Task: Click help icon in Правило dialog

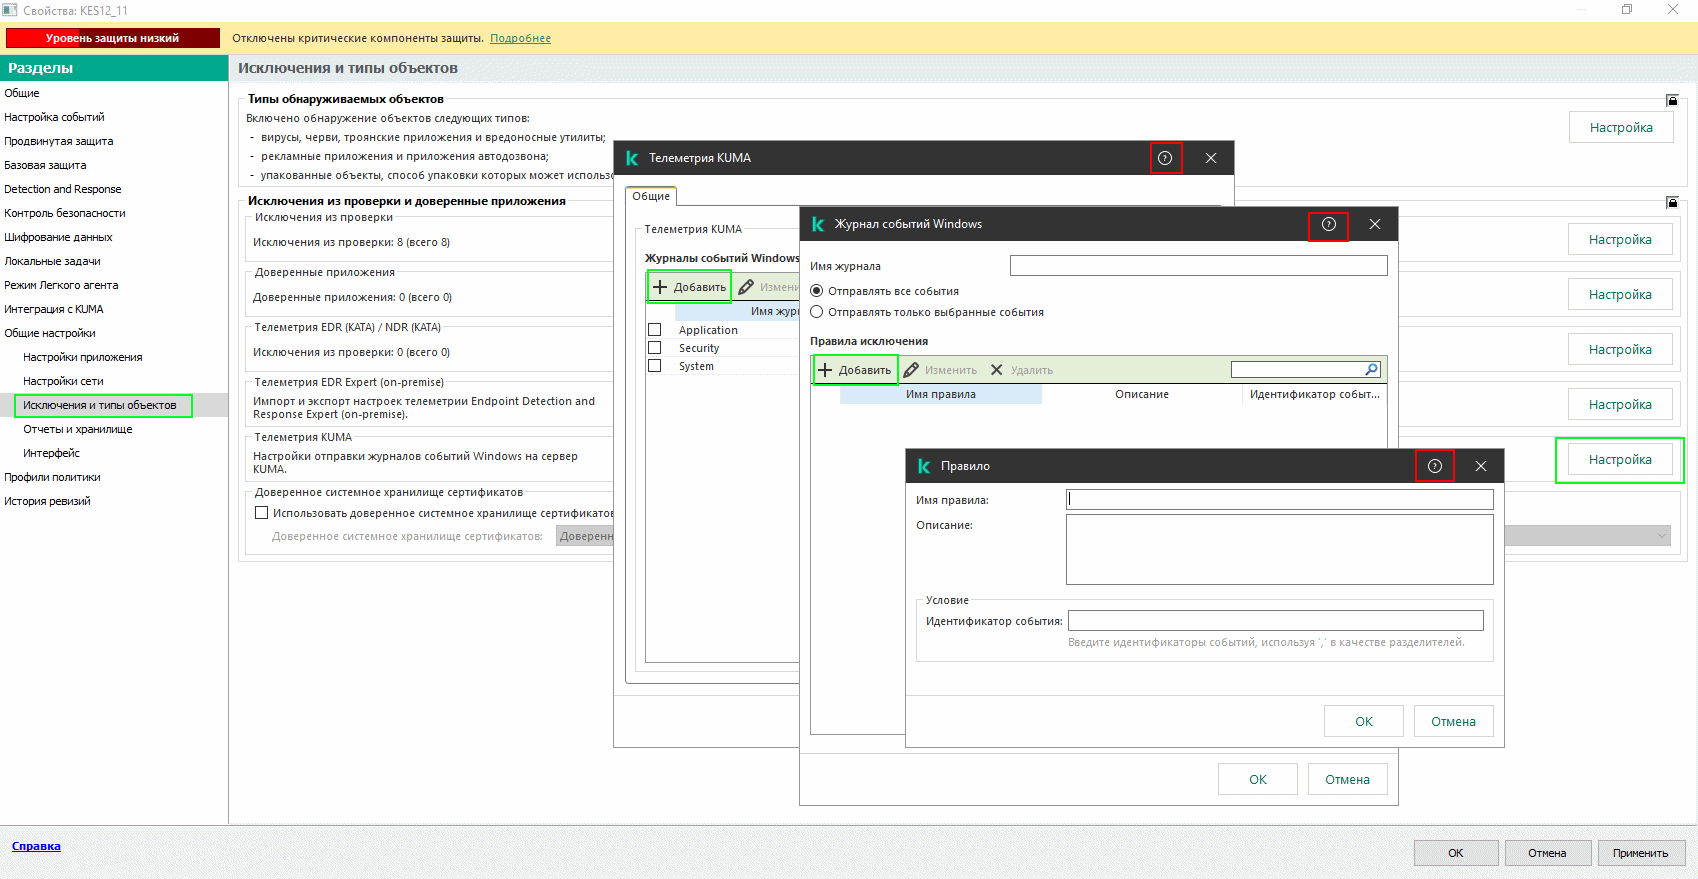Action: point(1434,466)
